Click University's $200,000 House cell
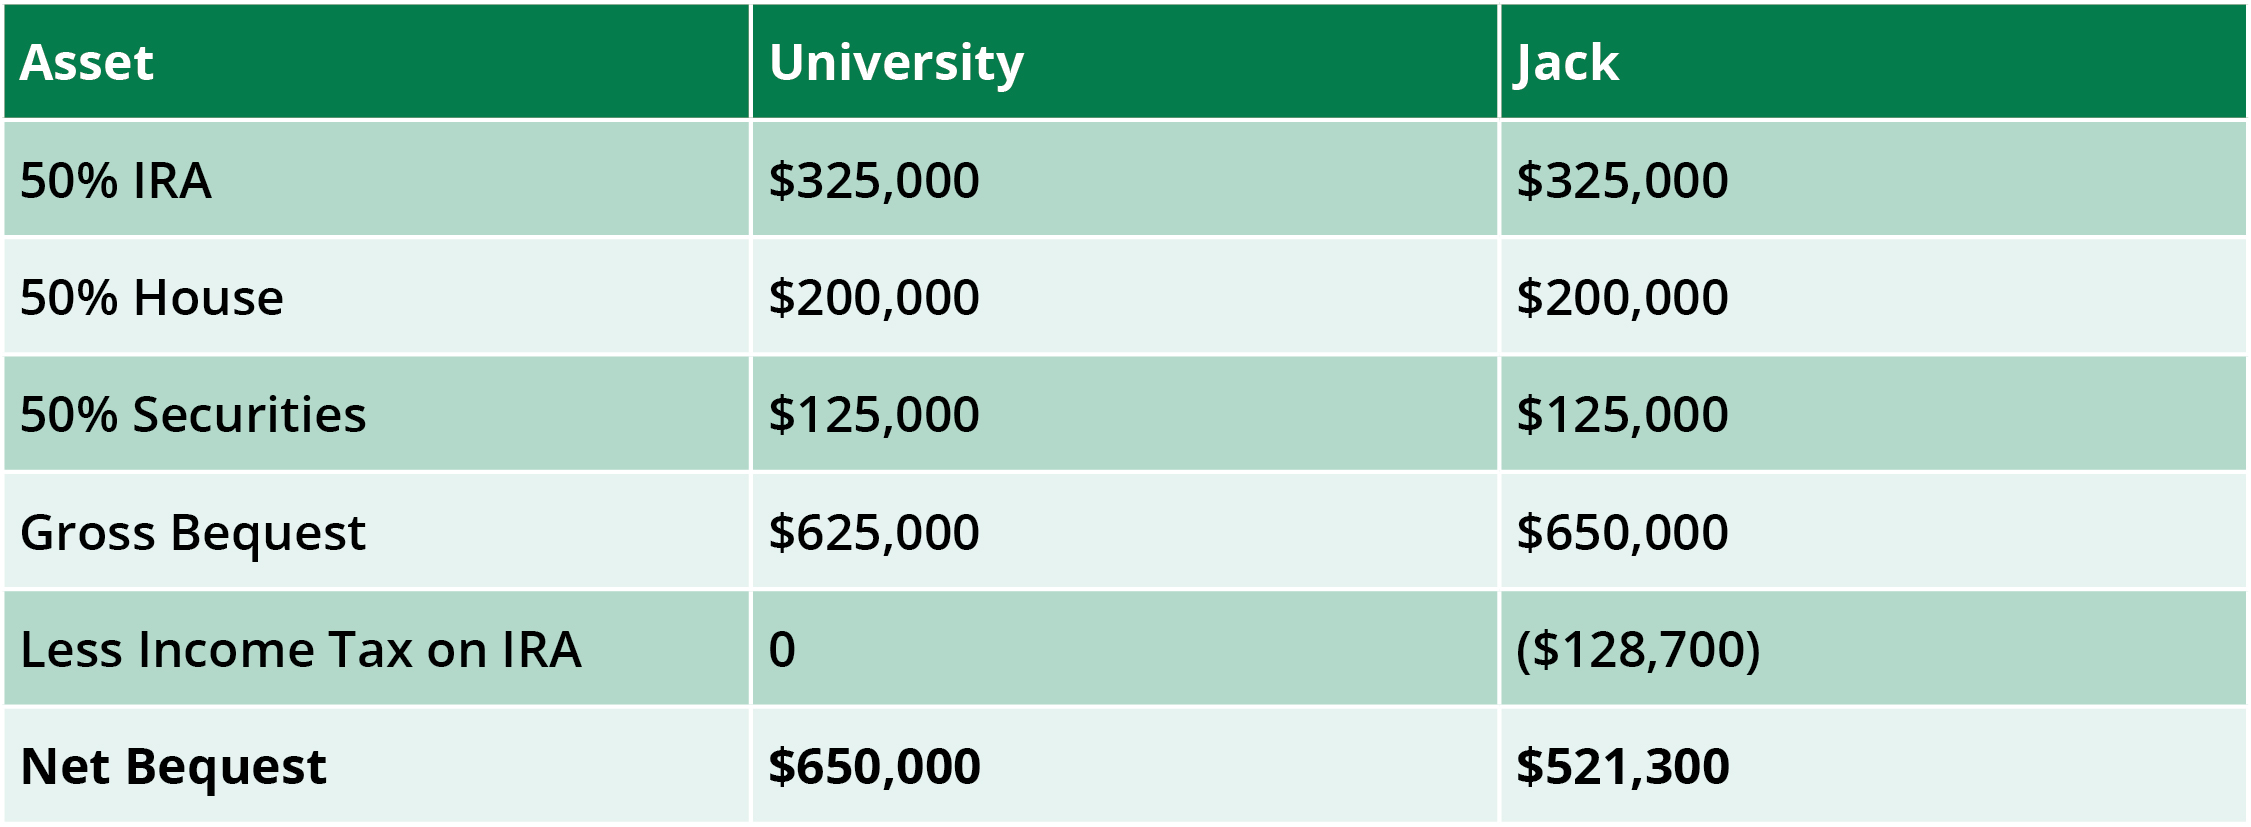 click(874, 298)
